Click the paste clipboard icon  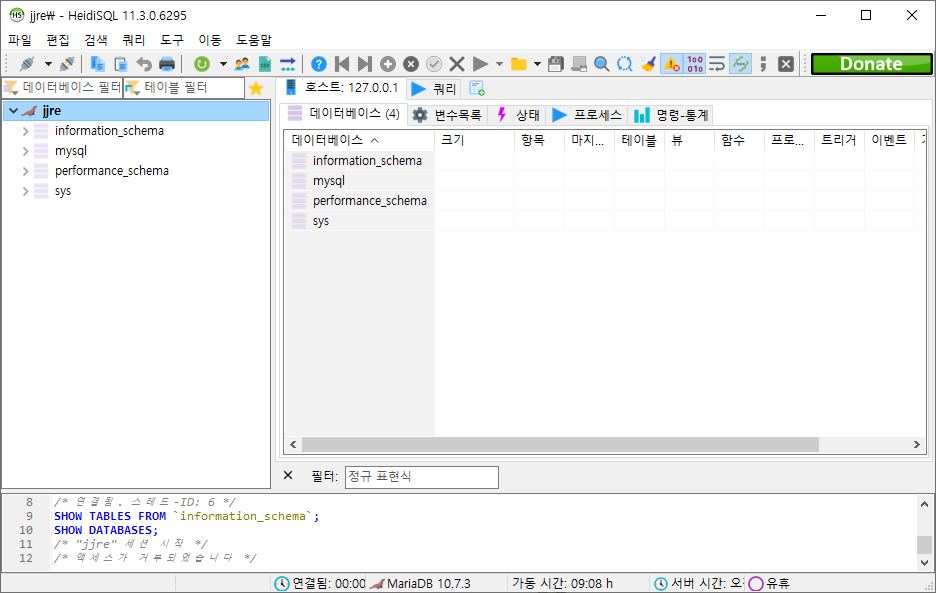point(121,64)
